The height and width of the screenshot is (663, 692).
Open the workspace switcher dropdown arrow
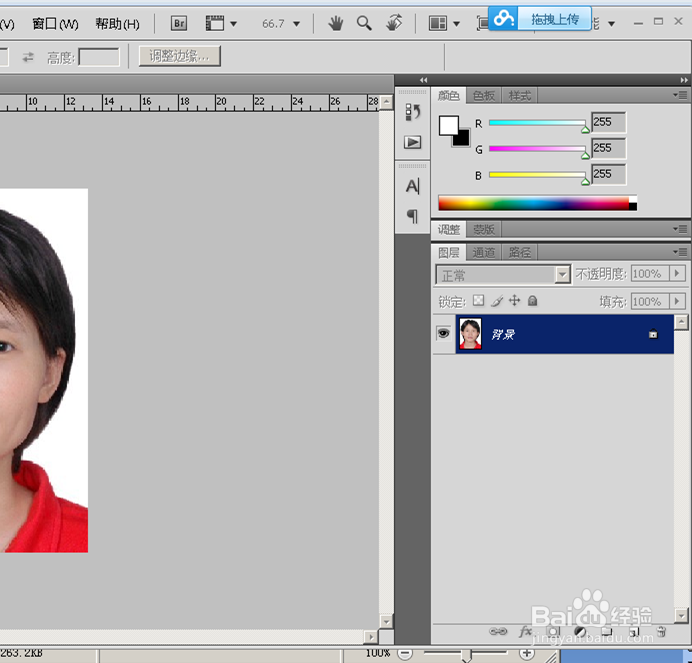611,24
